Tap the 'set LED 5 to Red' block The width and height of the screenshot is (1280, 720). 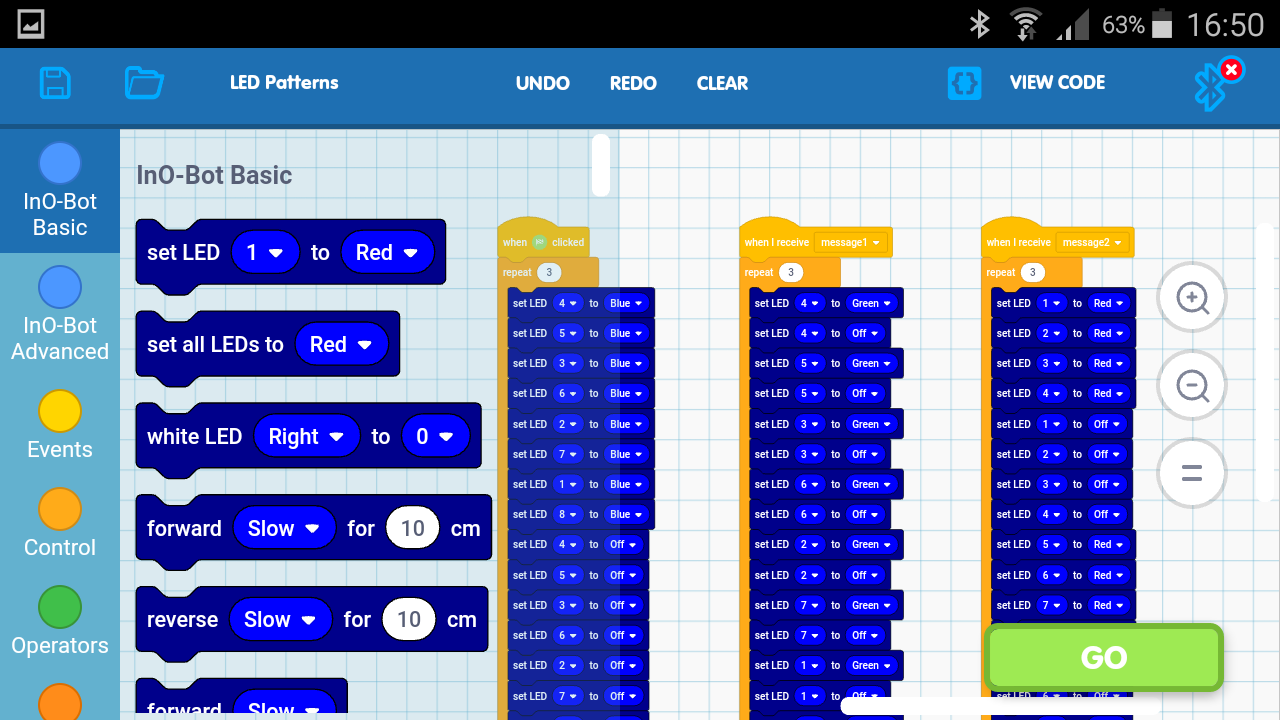point(1064,545)
